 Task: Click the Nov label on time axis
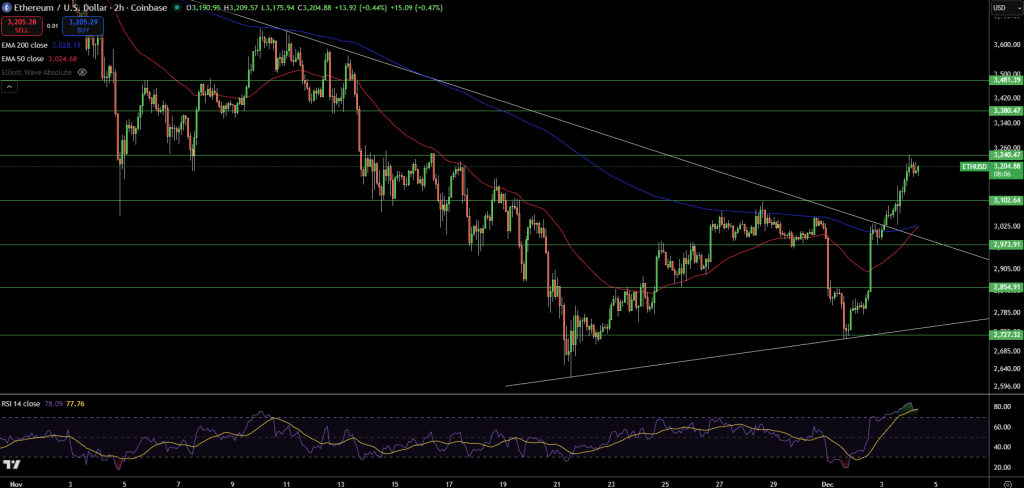[17, 483]
